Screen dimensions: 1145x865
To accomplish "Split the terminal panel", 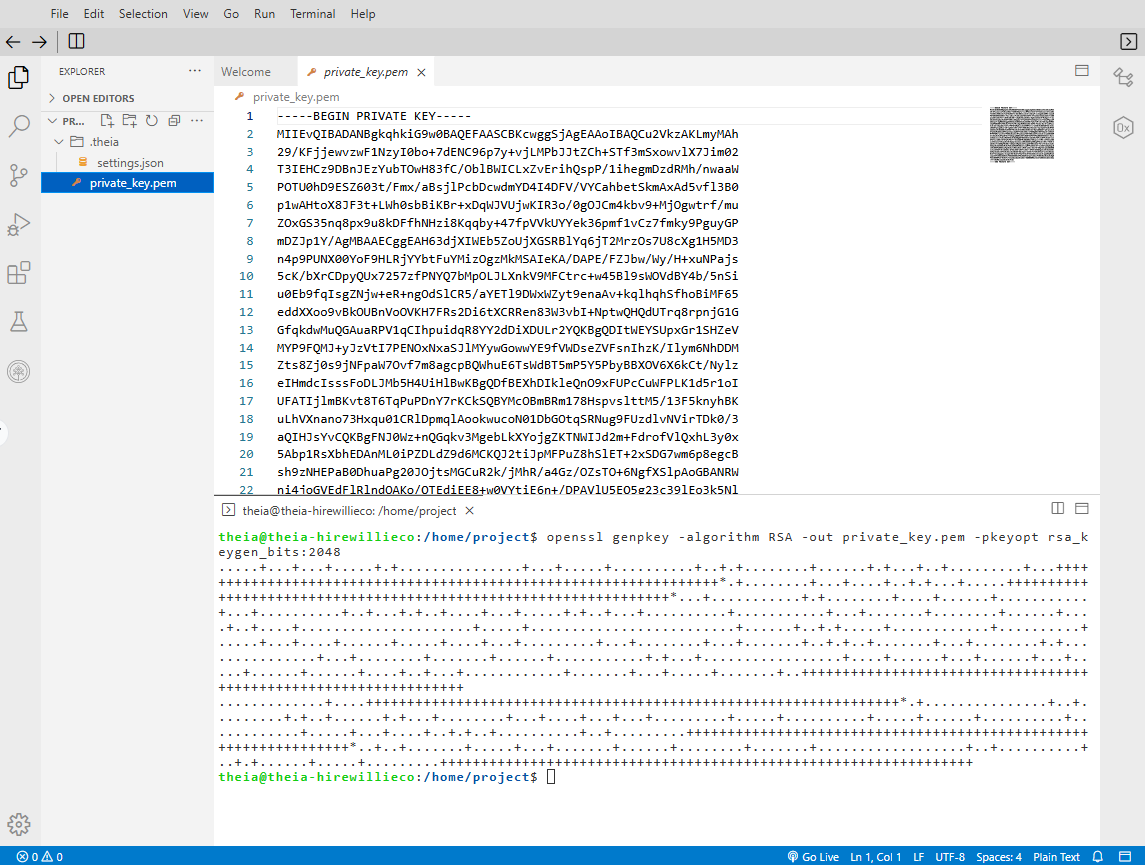I will coord(1057,508).
